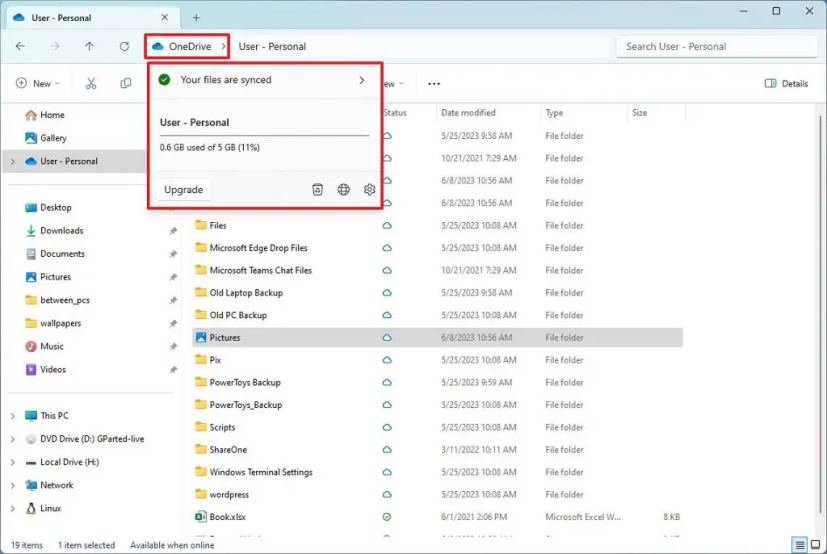Expand DVD Drive (D:) GParted-live node
Screen dimensions: 827x554
(x=13, y=440)
